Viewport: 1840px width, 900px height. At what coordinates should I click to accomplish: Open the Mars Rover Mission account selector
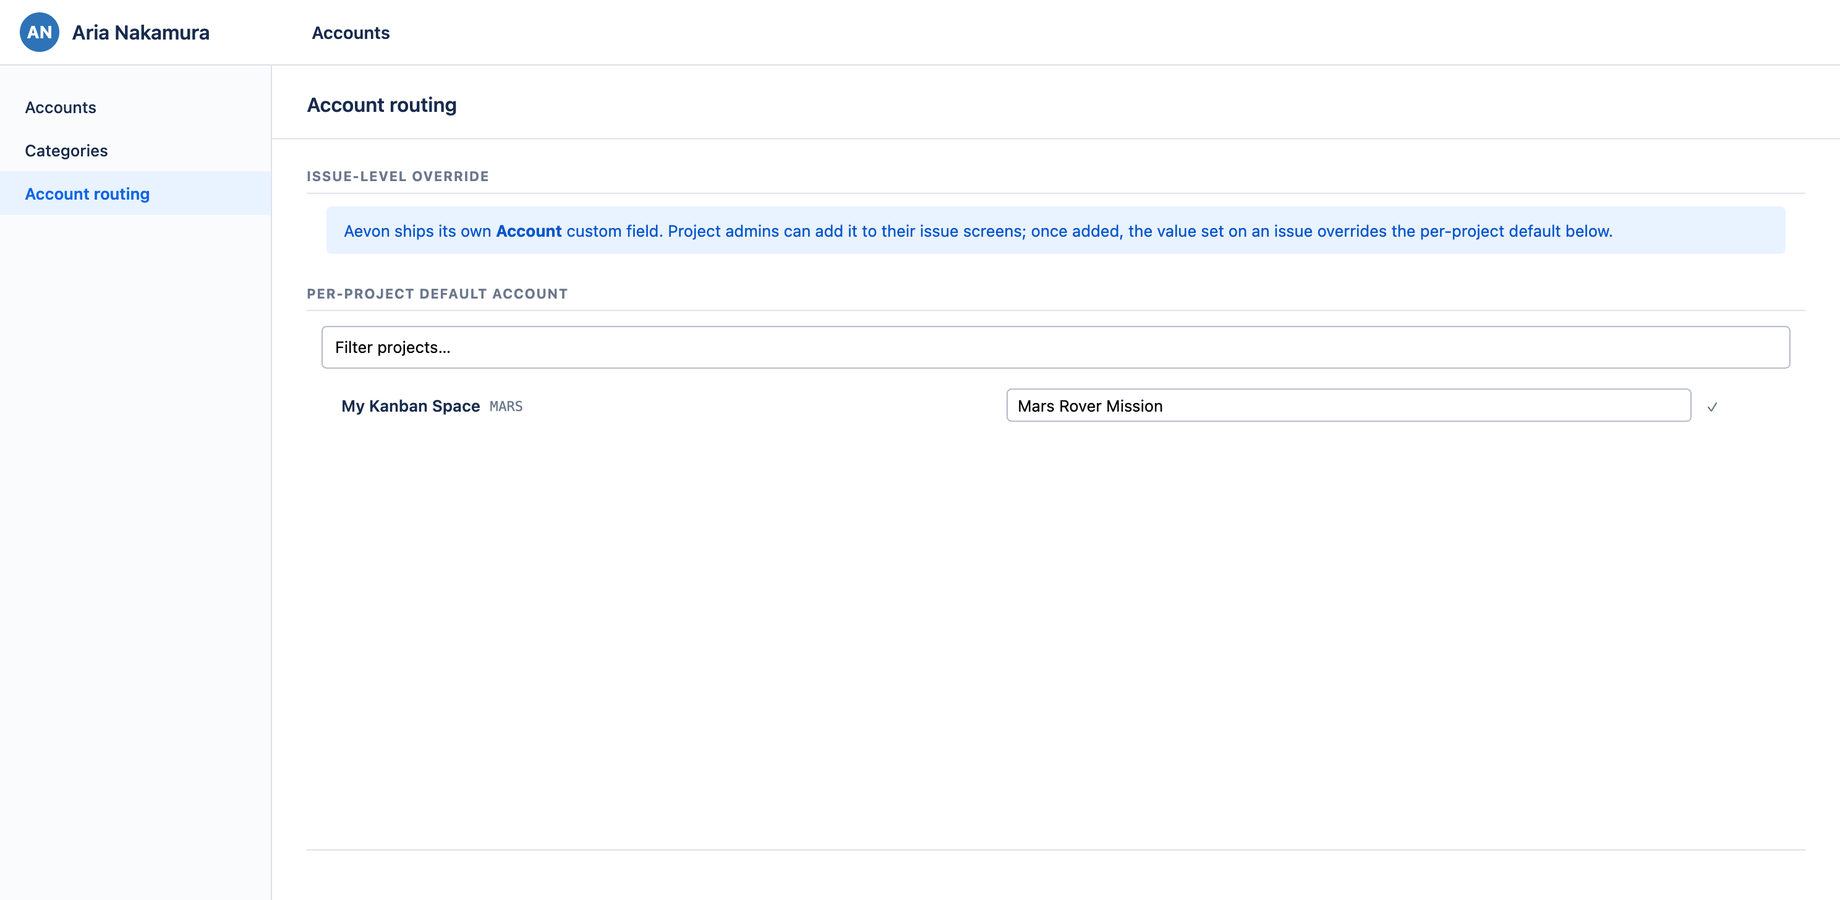pos(1348,405)
